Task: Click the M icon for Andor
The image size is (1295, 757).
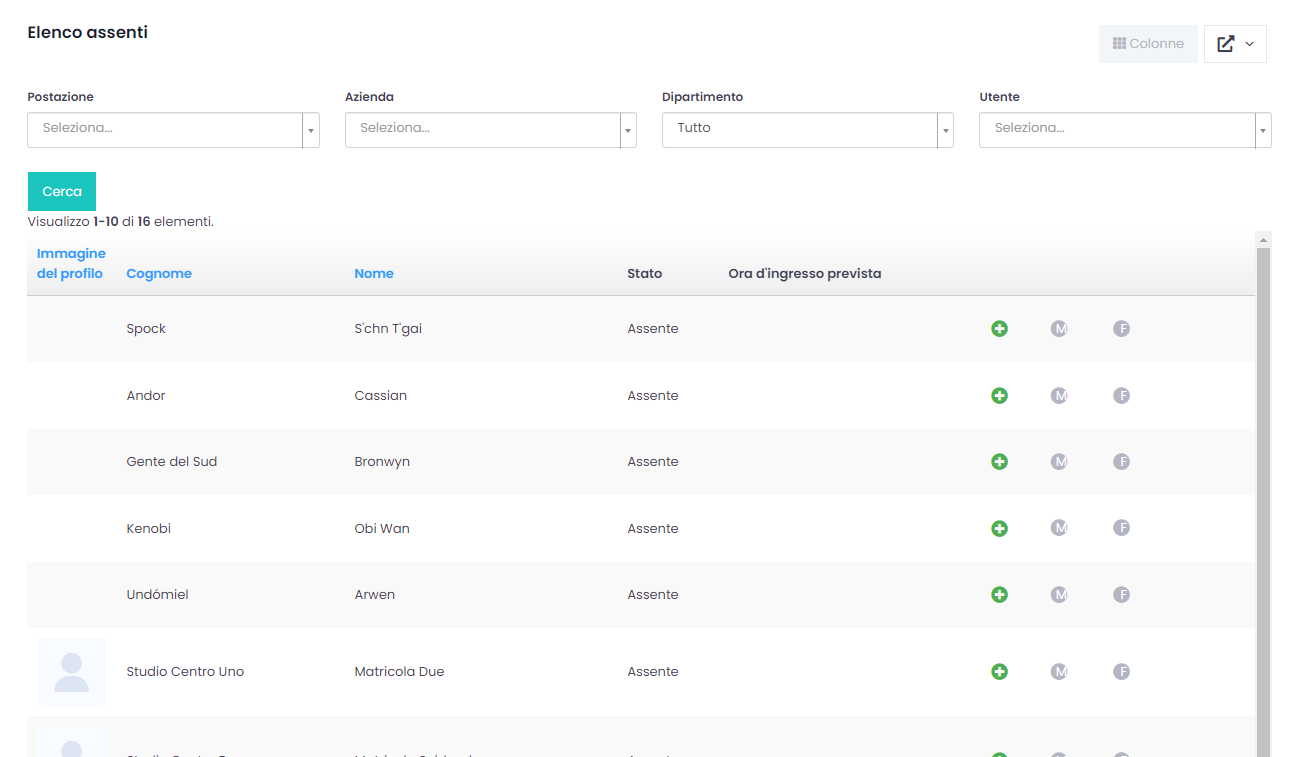Action: [x=1059, y=396]
